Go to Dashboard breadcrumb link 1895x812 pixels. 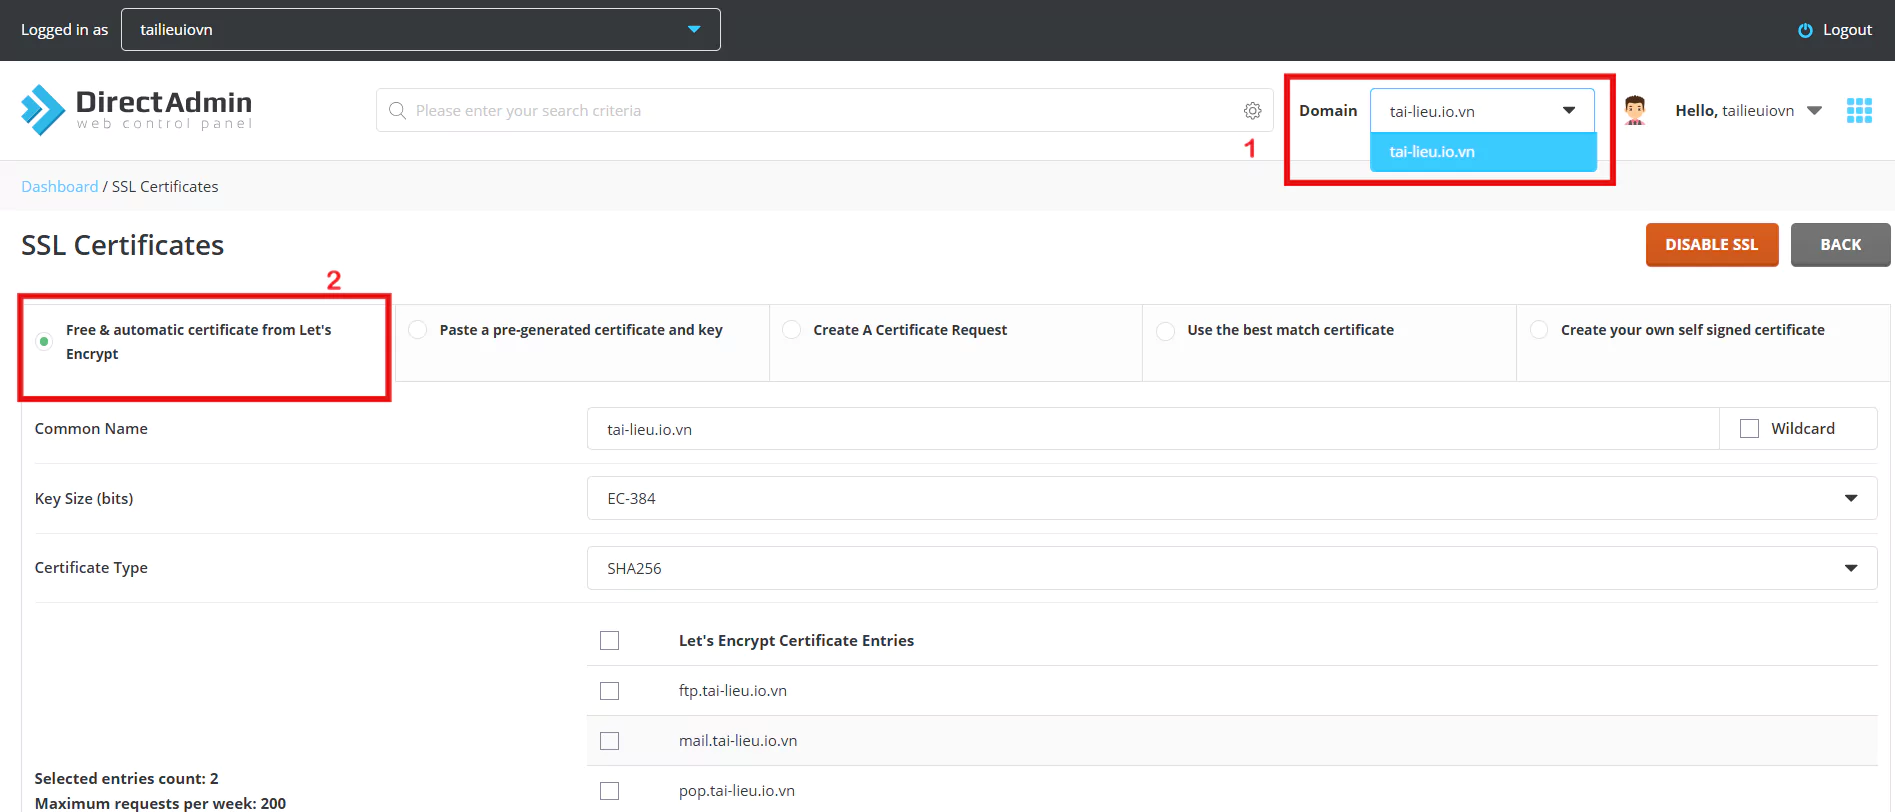(60, 187)
